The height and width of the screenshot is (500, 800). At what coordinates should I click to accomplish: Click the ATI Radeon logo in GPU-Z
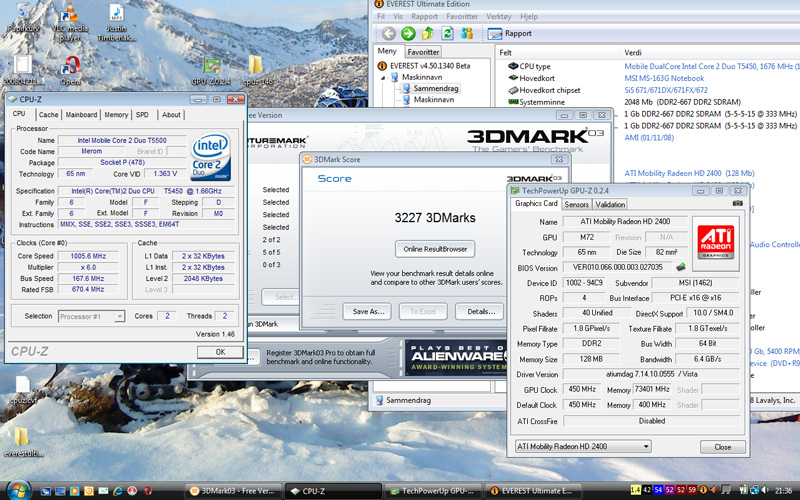coord(716,243)
